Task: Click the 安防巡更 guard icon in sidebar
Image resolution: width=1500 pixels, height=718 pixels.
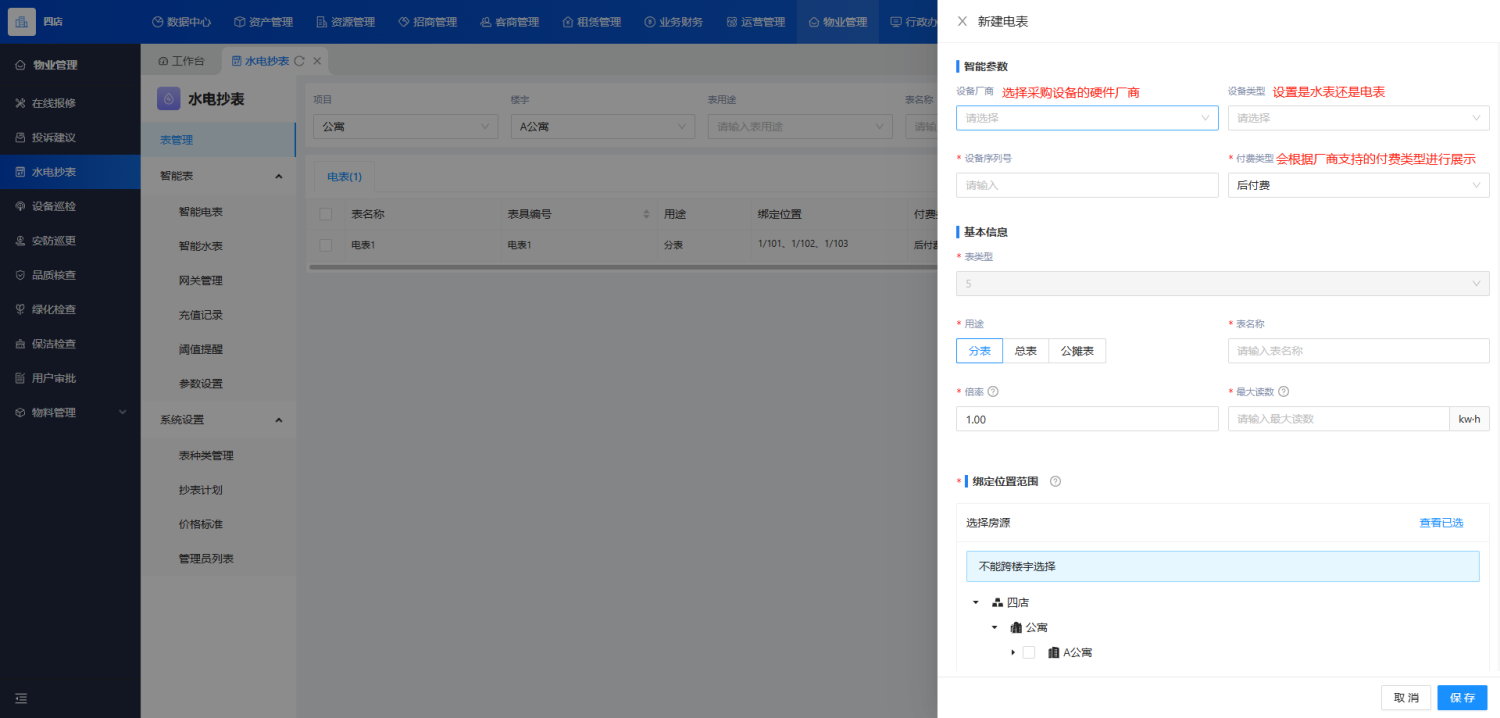Action: pyautogui.click(x=20, y=240)
